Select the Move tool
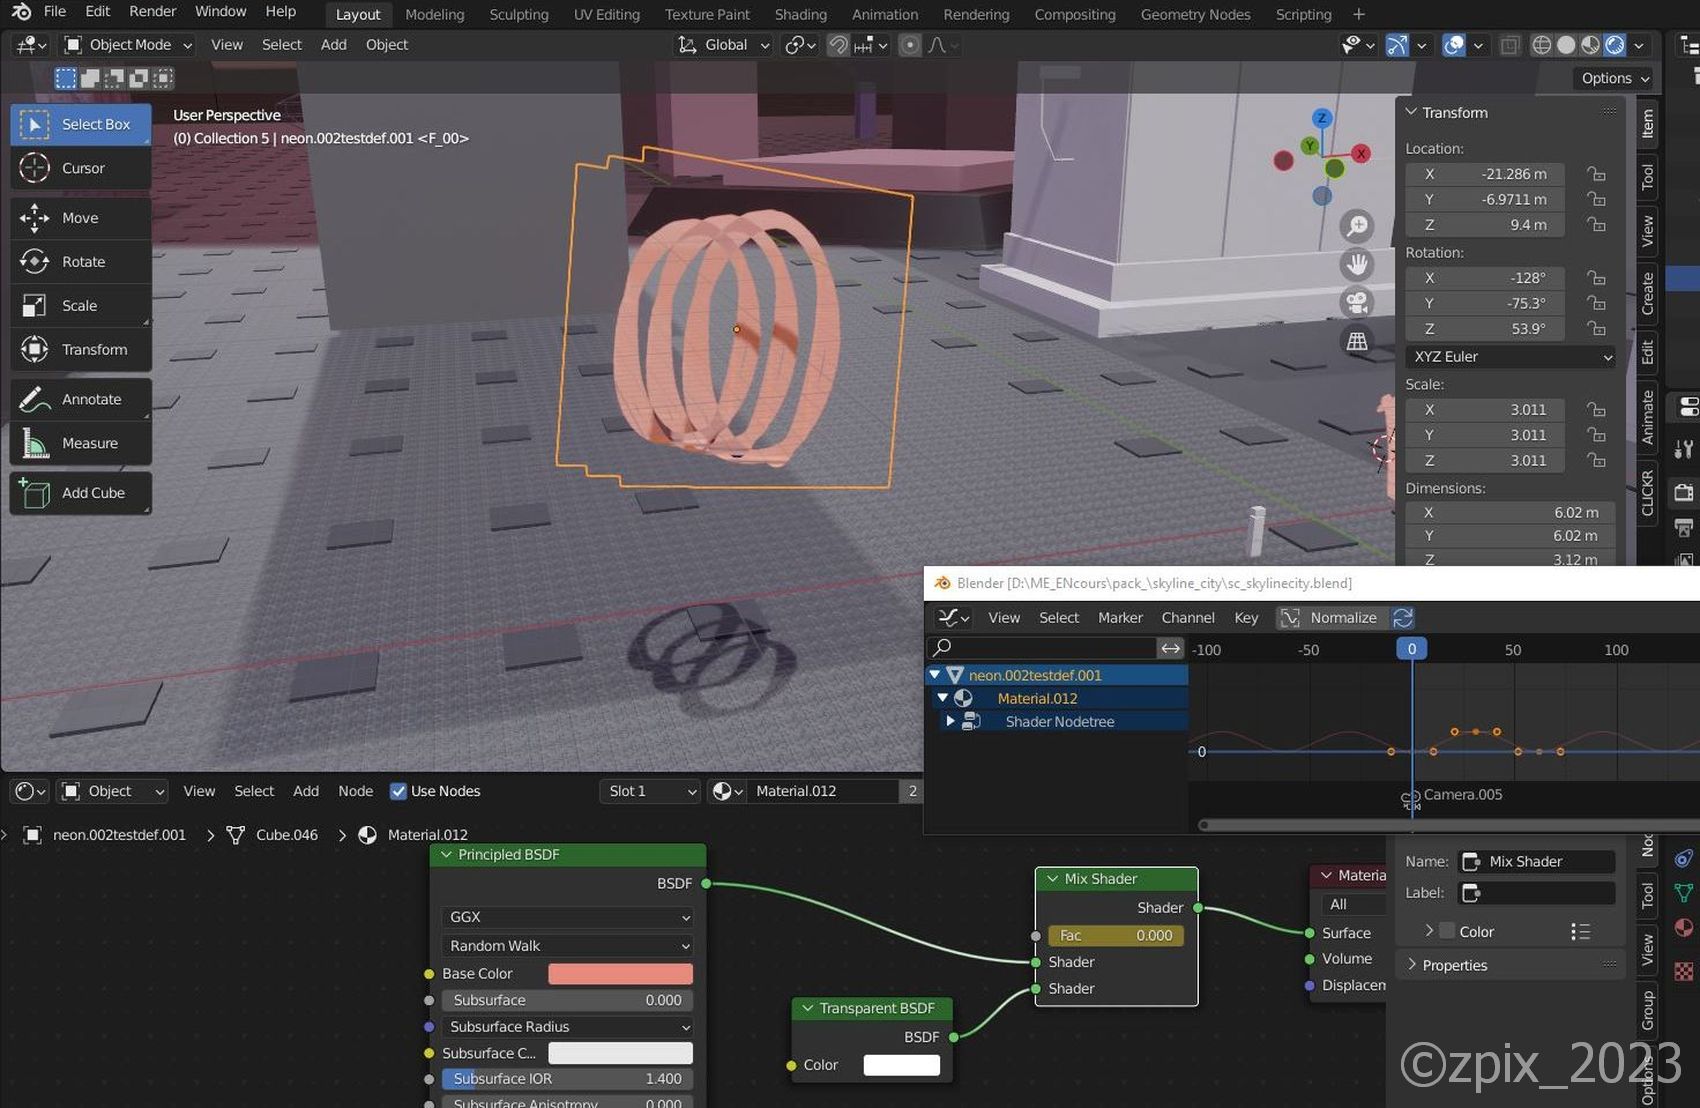 point(80,218)
